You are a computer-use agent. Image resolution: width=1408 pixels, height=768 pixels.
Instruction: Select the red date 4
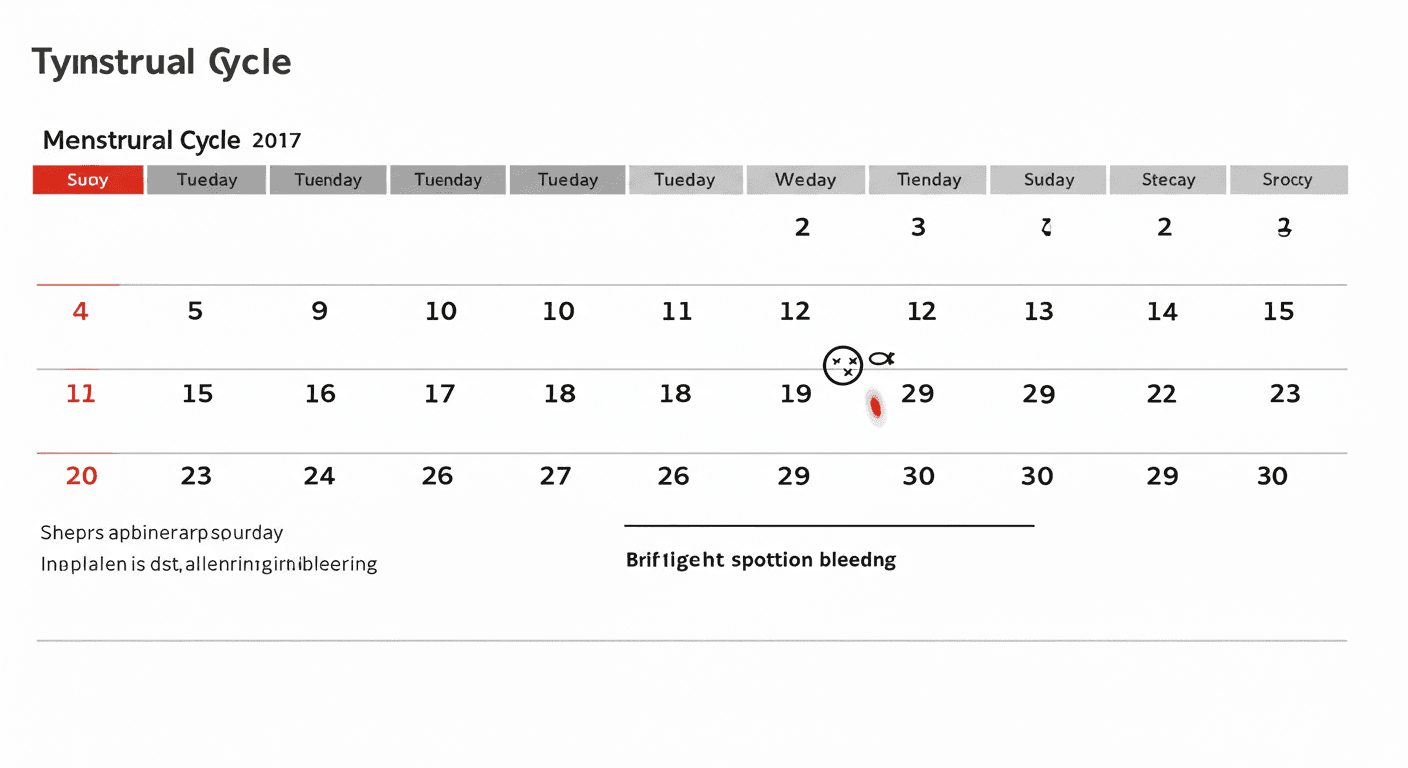tap(80, 312)
